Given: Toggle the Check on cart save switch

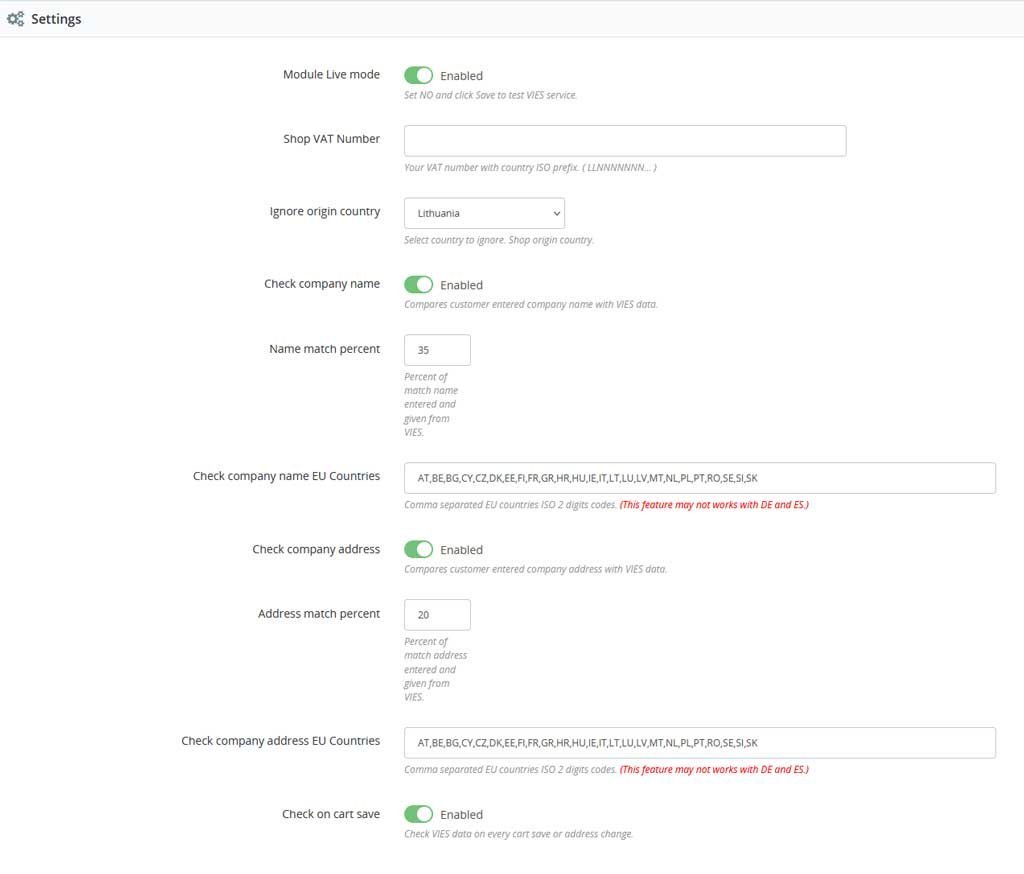Looking at the screenshot, I should (x=418, y=814).
